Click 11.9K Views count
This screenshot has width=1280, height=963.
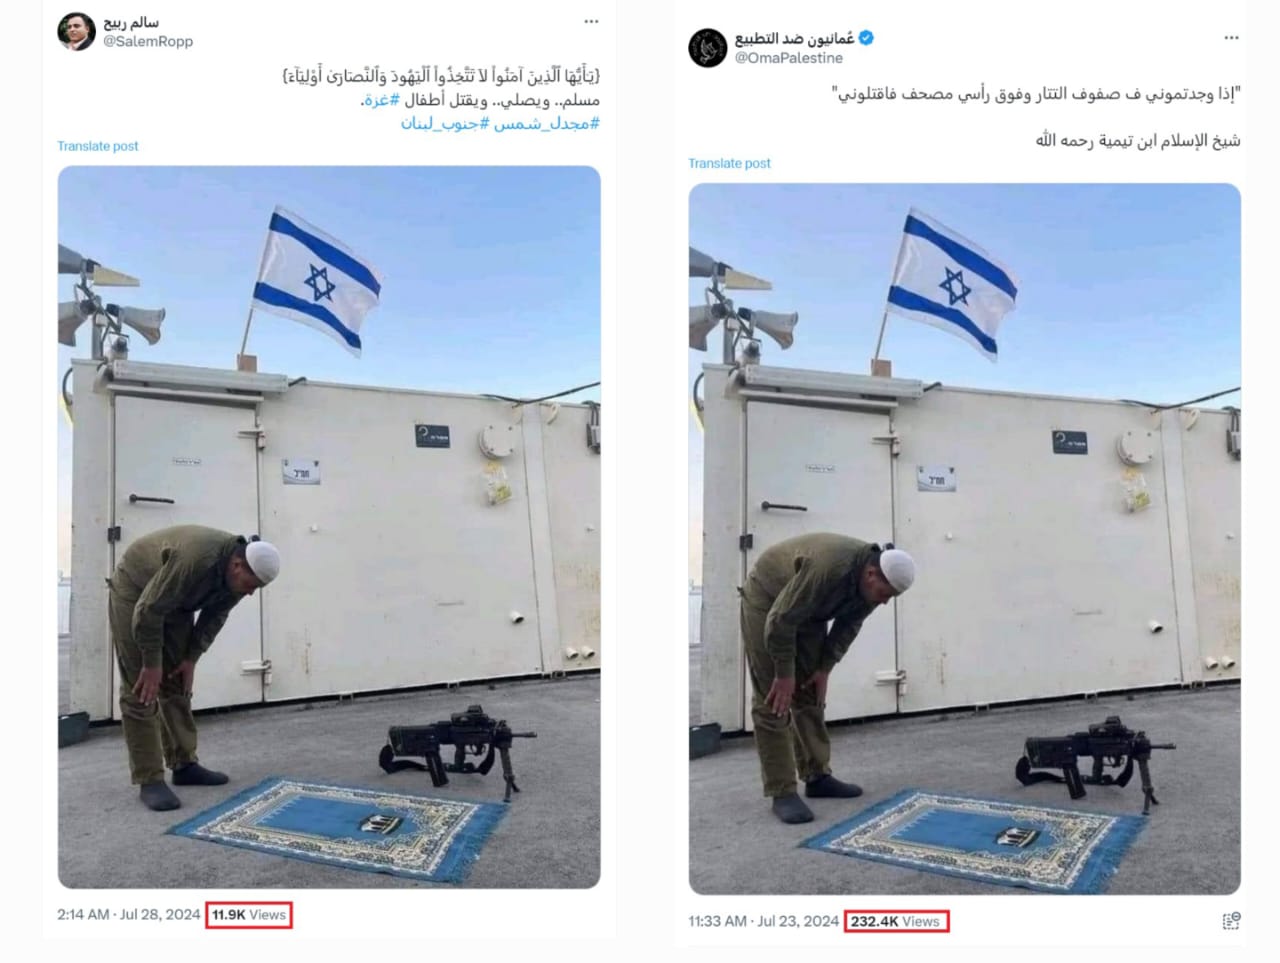[x=249, y=914]
